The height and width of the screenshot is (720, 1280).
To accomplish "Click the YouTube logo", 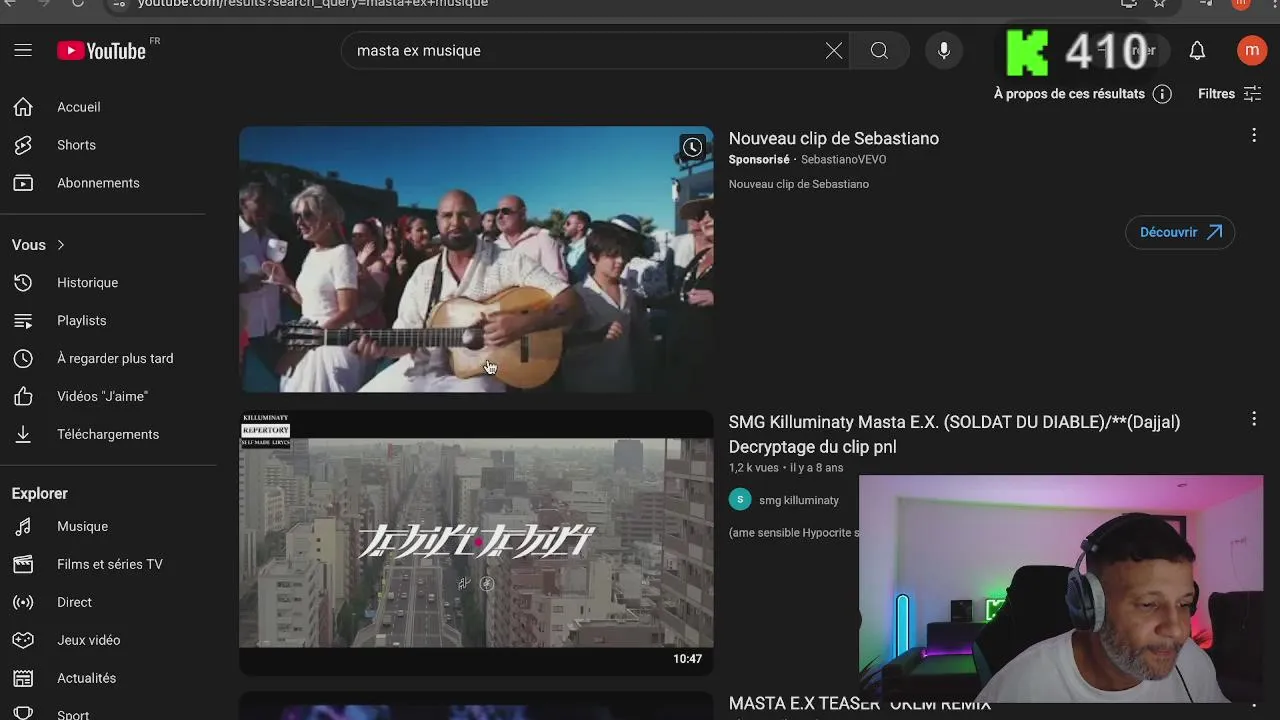I will click(101, 51).
